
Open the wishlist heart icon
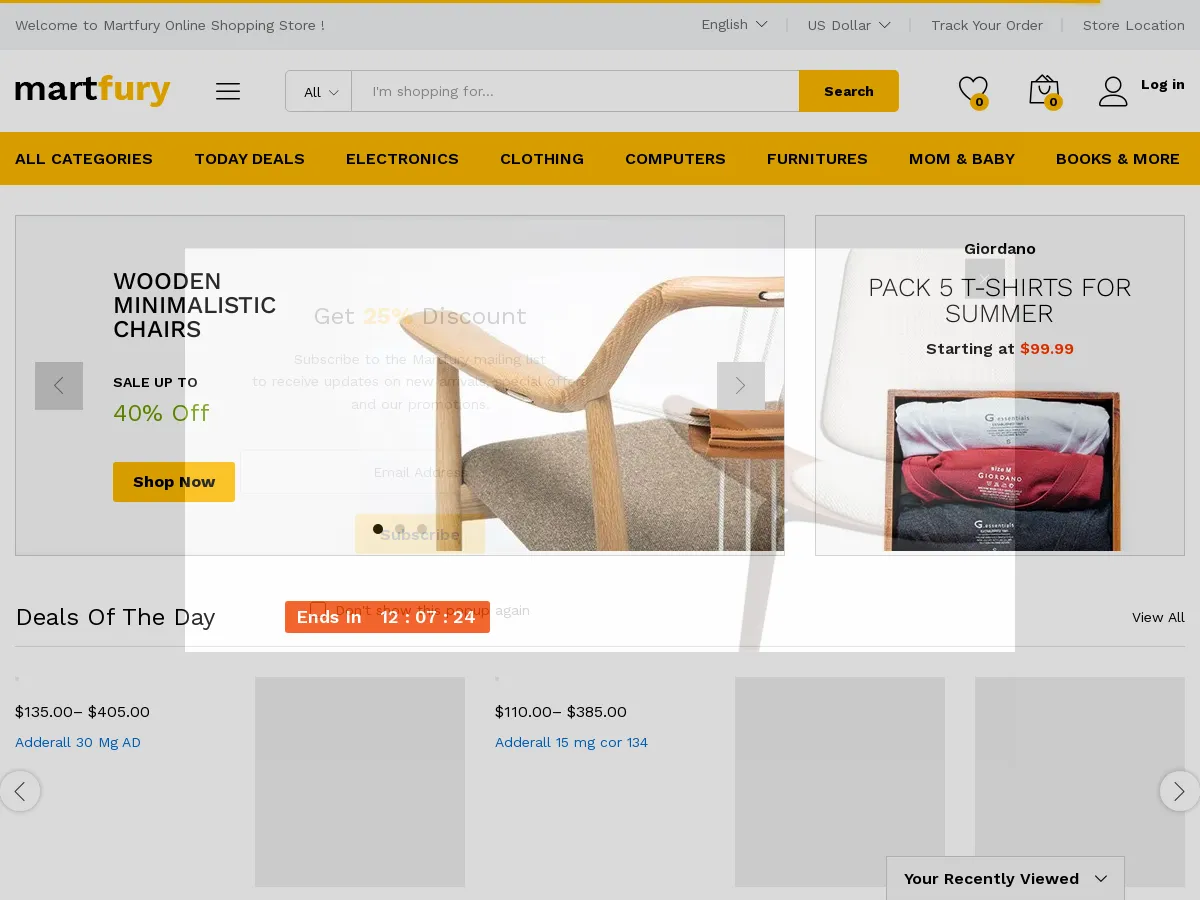point(972,90)
